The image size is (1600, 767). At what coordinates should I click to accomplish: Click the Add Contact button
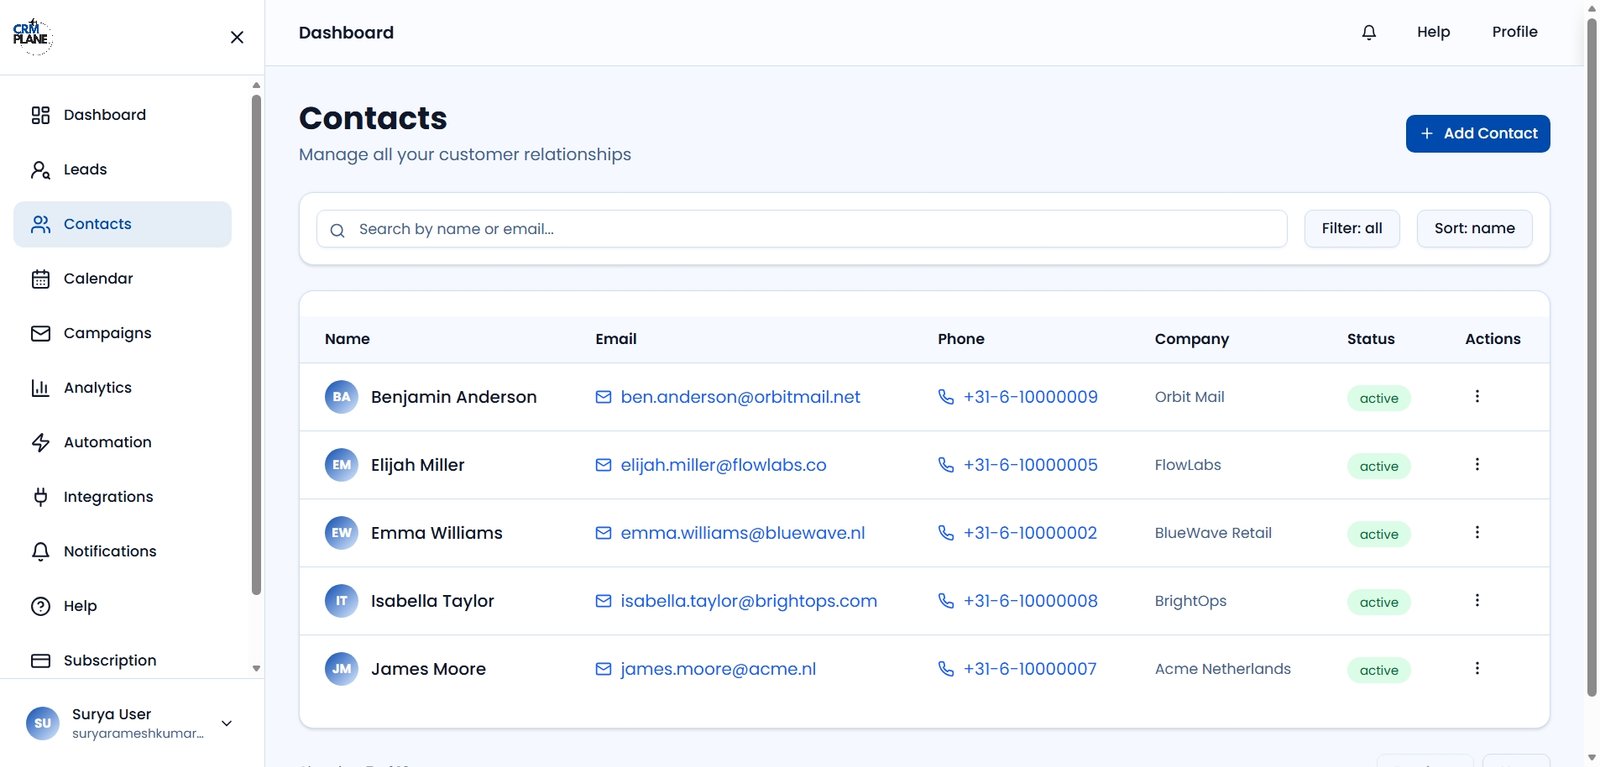(1477, 134)
